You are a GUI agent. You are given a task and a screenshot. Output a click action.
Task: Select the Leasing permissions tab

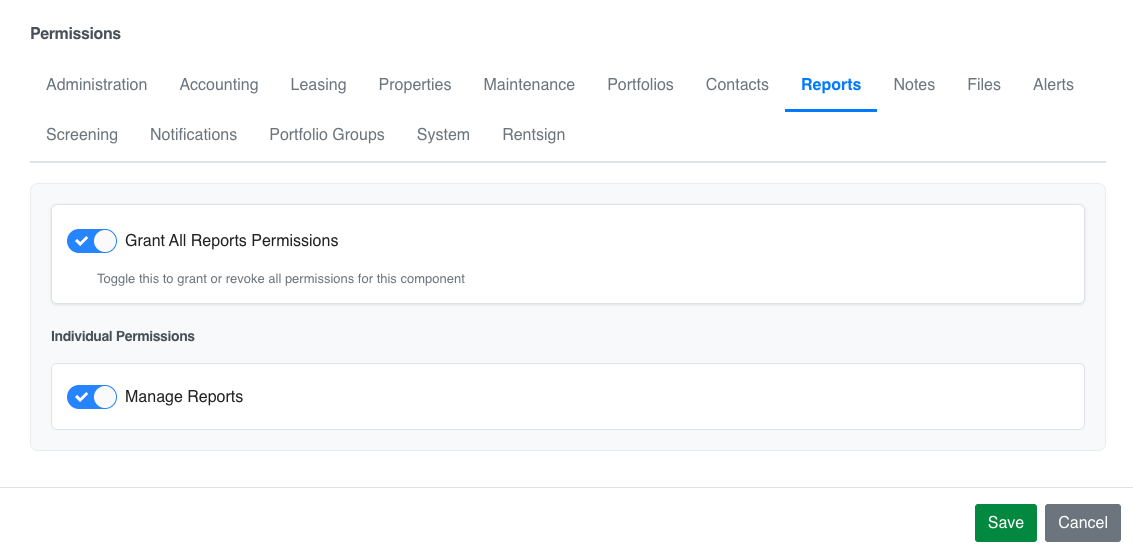click(319, 85)
